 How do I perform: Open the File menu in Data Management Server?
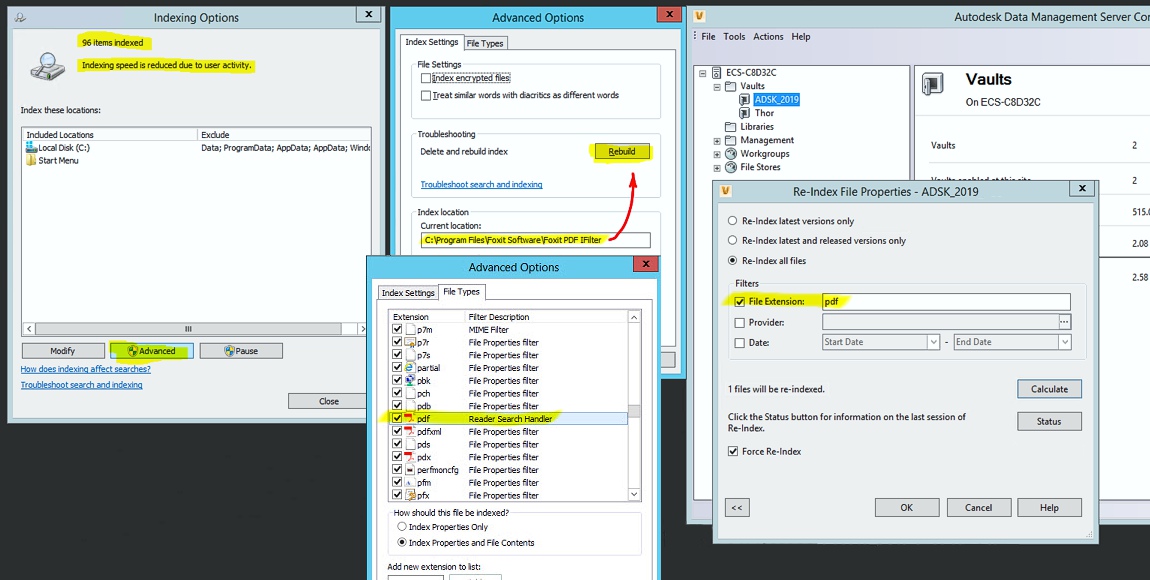(x=708, y=37)
